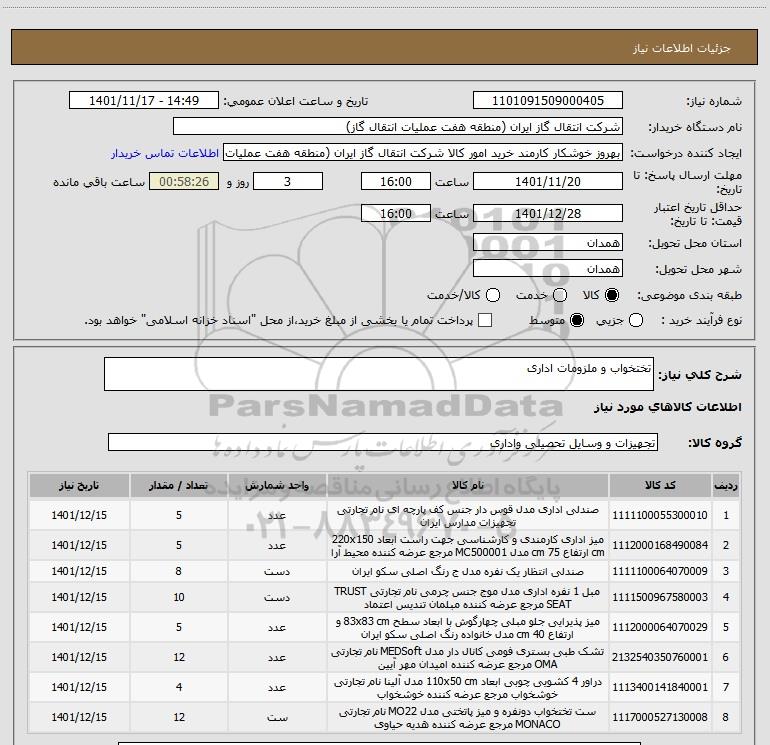Click the goods group field تجهیزات و وسایل تحصیلی واداری
770x745 pixels.
(x=383, y=442)
